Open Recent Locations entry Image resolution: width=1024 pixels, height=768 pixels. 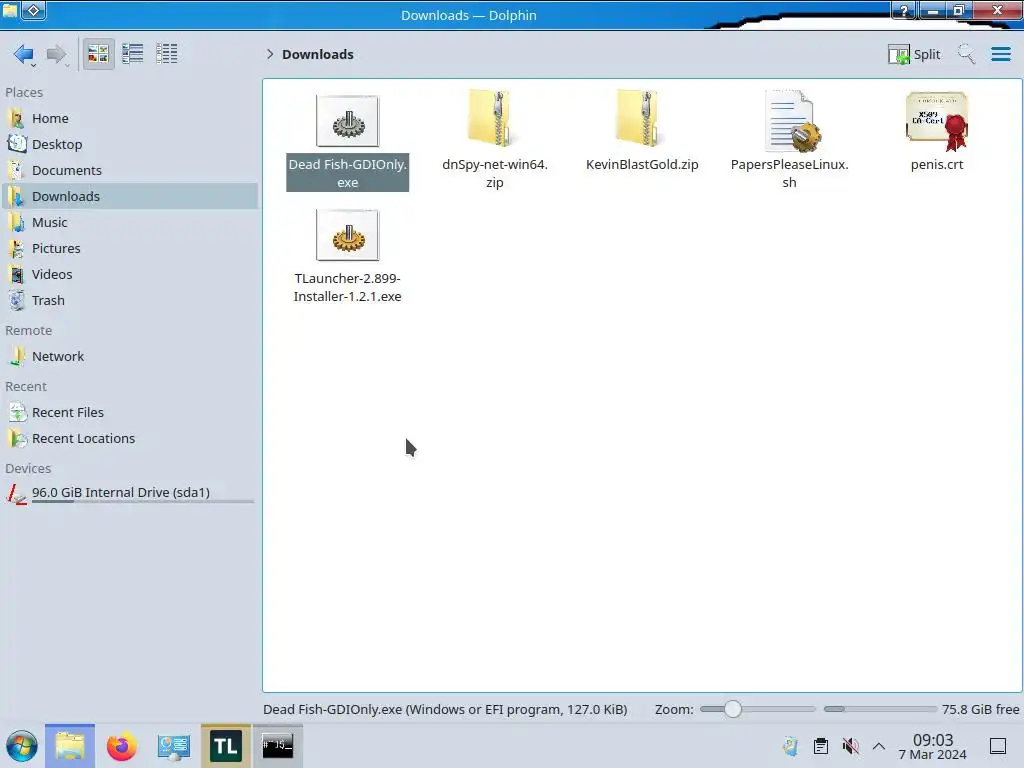pos(129,439)
